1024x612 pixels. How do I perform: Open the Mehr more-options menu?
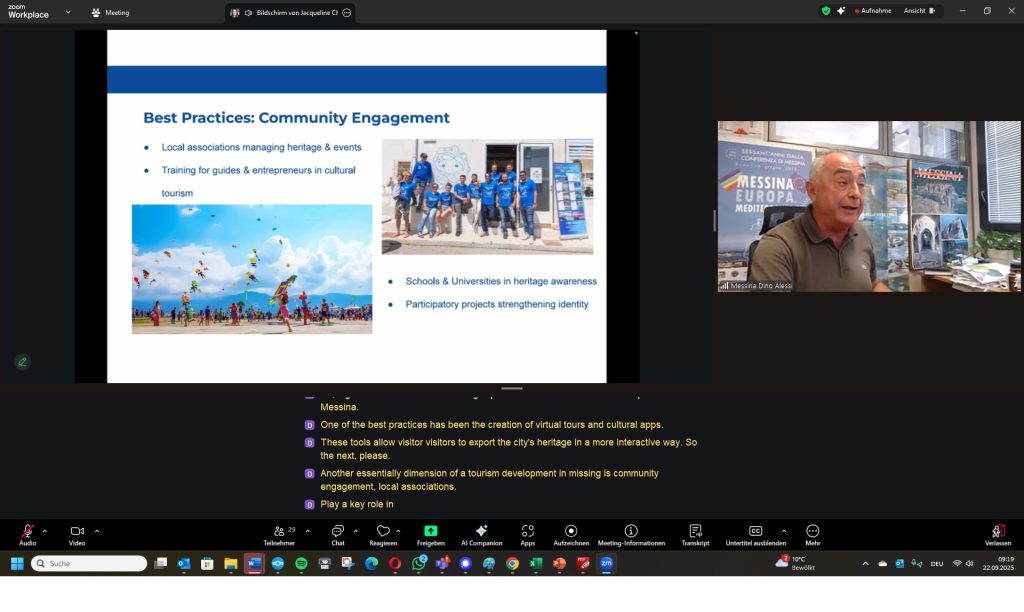pyautogui.click(x=812, y=531)
